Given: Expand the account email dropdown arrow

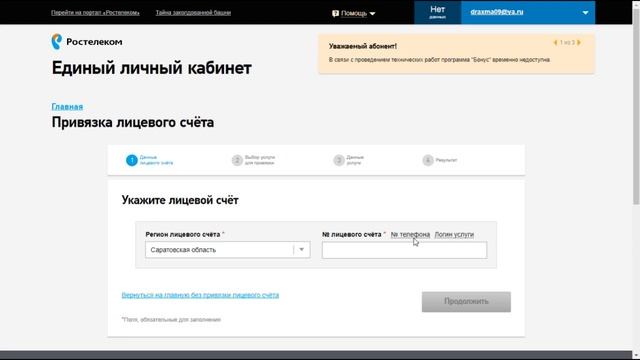Looking at the screenshot, I should pyautogui.click(x=585, y=13).
